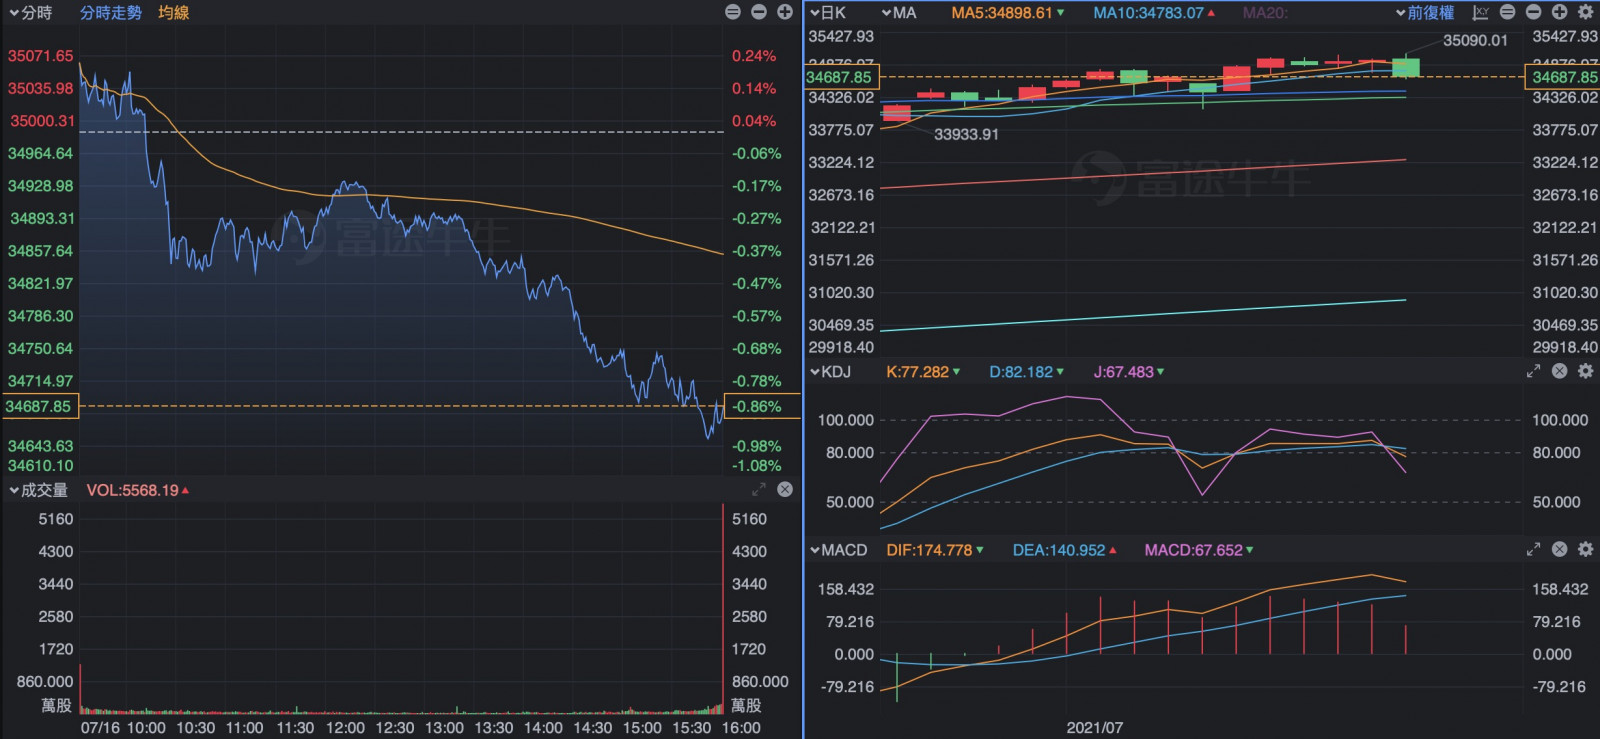Screen dimensions: 1600x739
Task: Open daily K chart settings gear
Action: pos(1585,12)
